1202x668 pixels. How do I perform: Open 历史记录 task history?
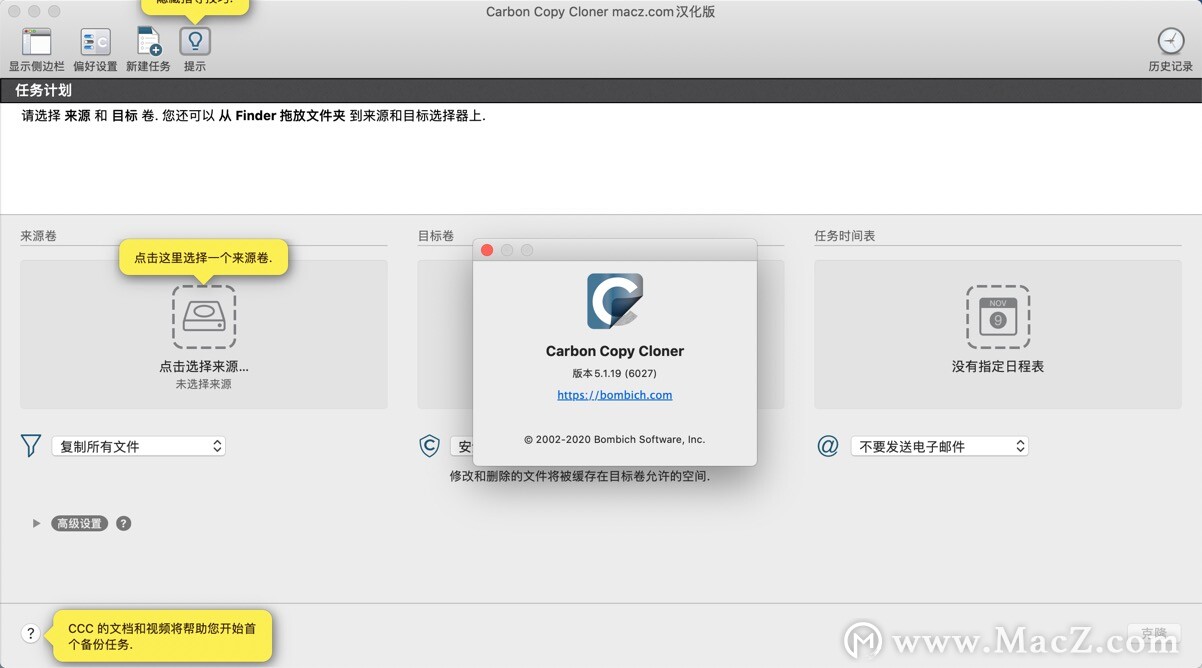(x=1169, y=41)
